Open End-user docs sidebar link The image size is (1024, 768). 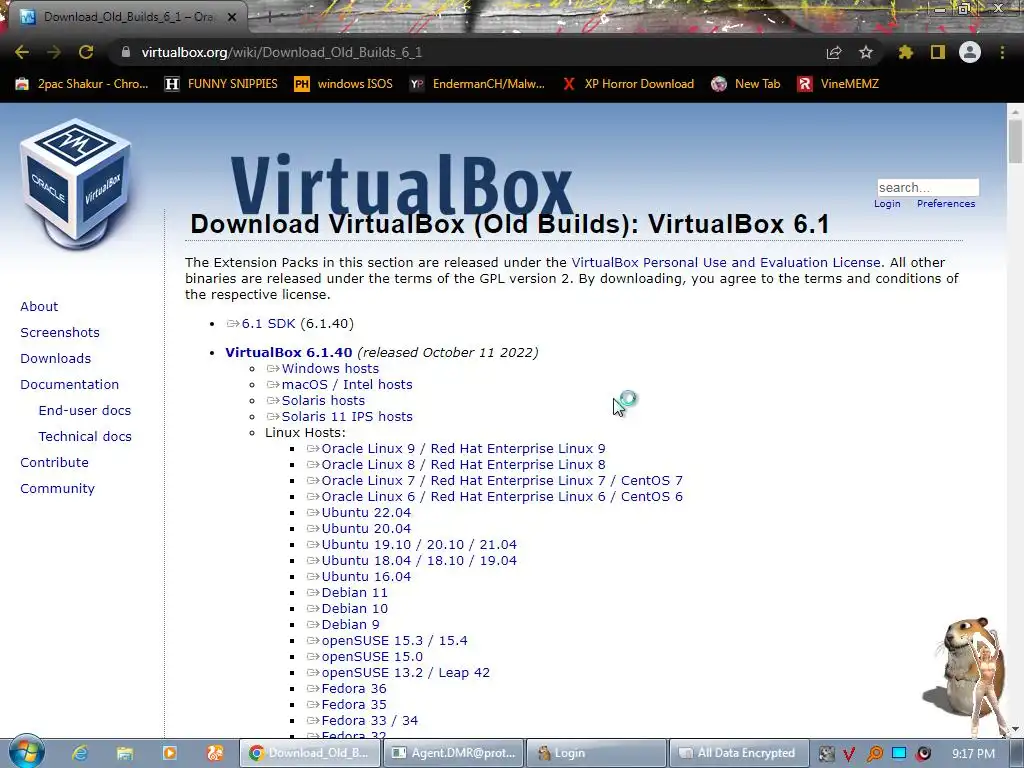85,411
